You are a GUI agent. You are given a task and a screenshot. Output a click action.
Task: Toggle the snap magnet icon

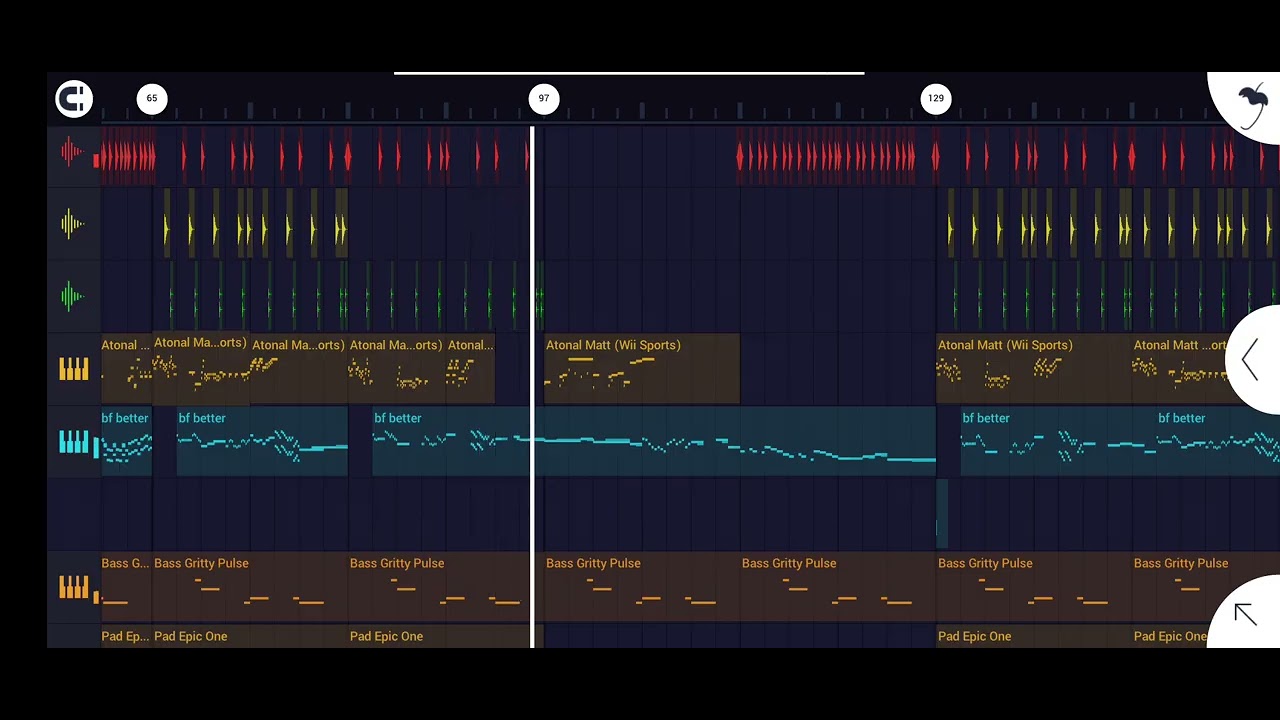[x=74, y=98]
